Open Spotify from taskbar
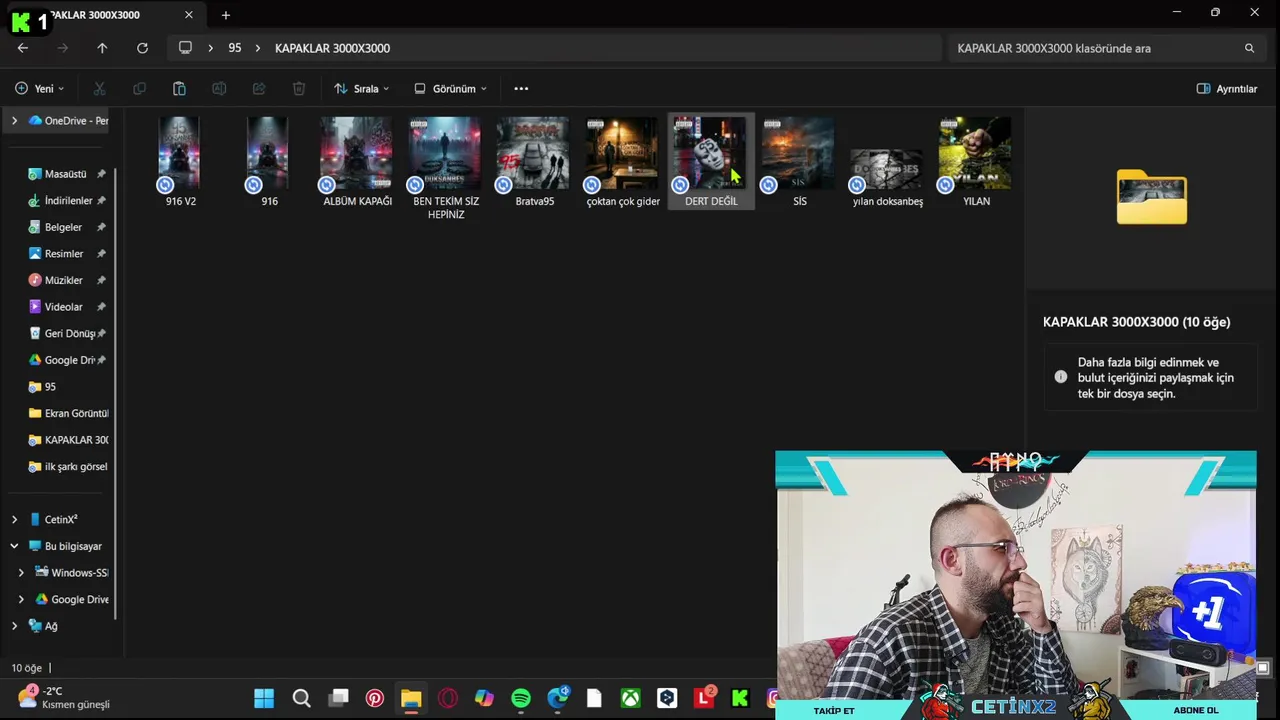 pyautogui.click(x=521, y=698)
